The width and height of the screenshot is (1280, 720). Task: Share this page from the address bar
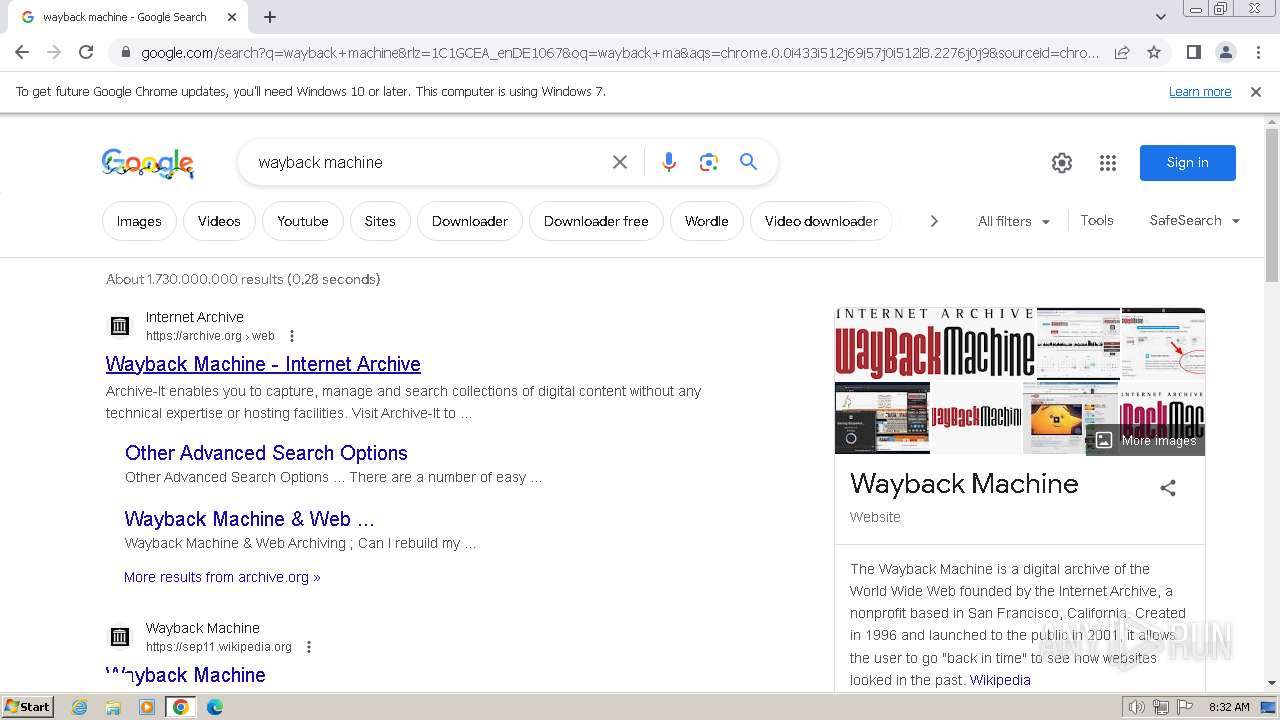pyautogui.click(x=1122, y=52)
